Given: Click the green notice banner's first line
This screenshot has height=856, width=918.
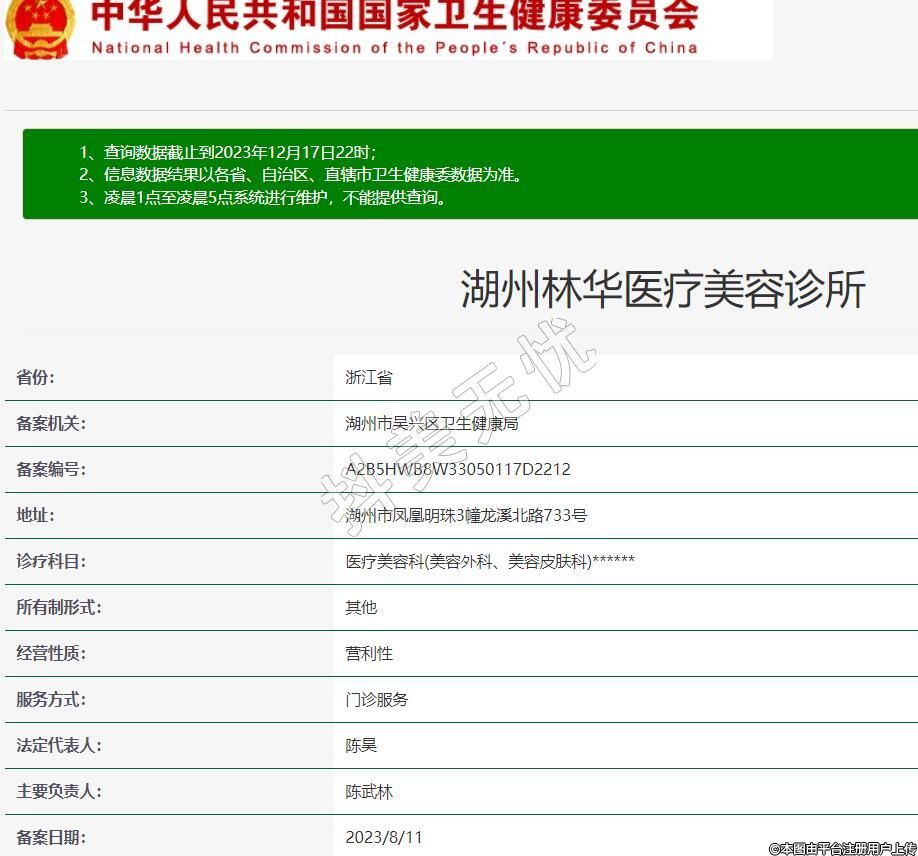Looking at the screenshot, I should 228,152.
